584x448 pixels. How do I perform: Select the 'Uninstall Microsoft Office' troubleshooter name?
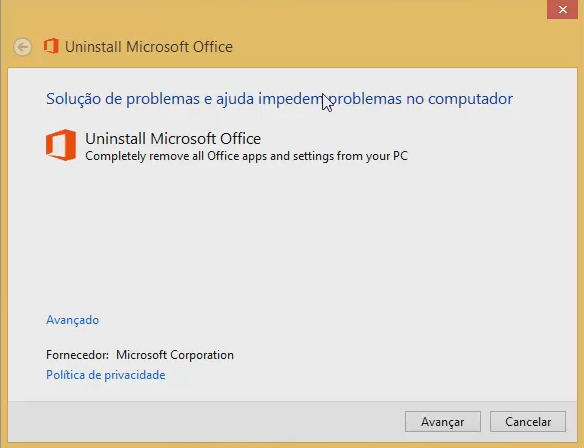click(x=173, y=139)
